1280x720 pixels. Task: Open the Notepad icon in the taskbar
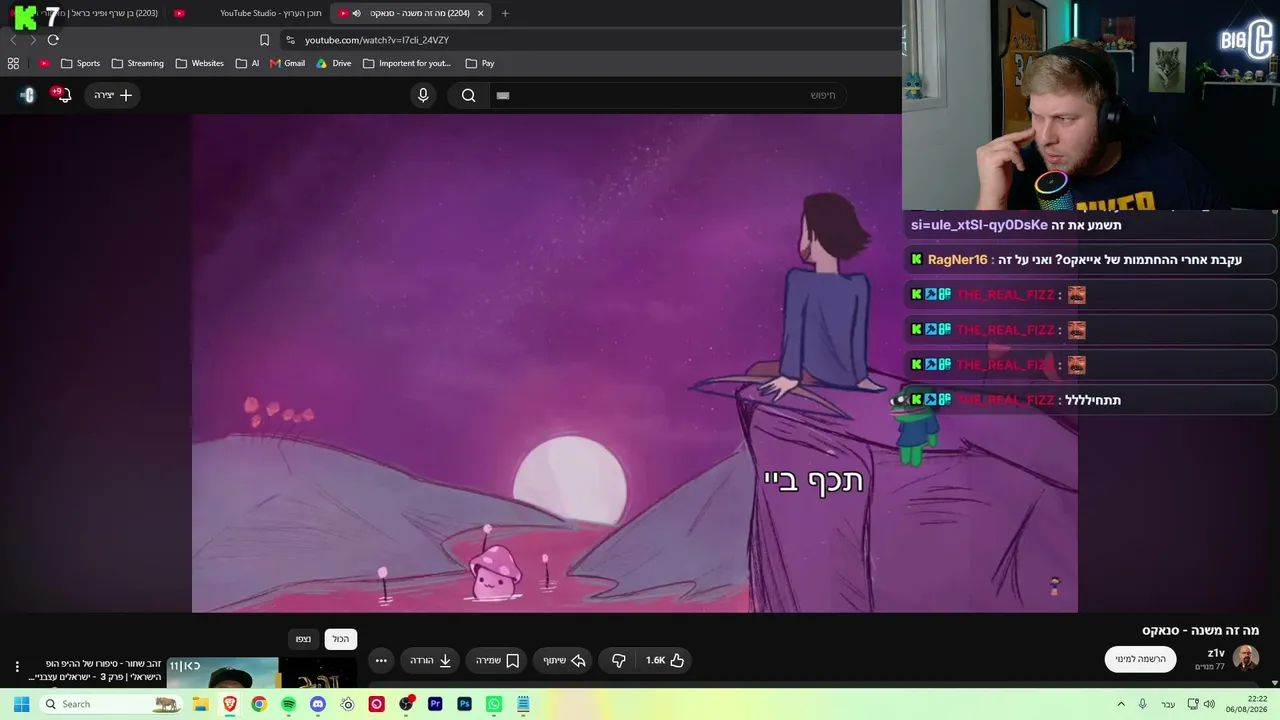pos(523,704)
